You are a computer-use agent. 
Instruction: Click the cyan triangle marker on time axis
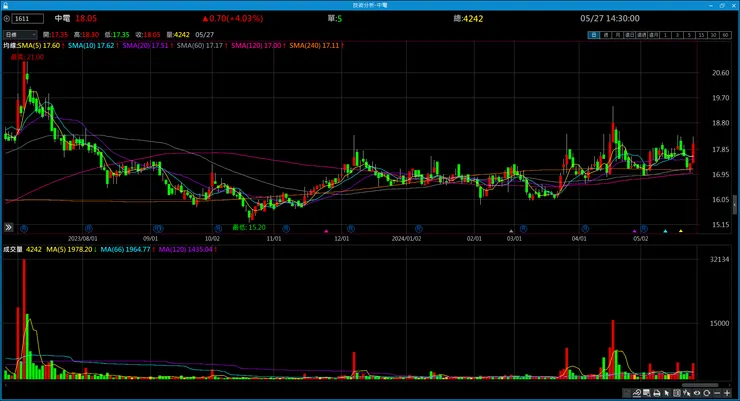pos(665,231)
